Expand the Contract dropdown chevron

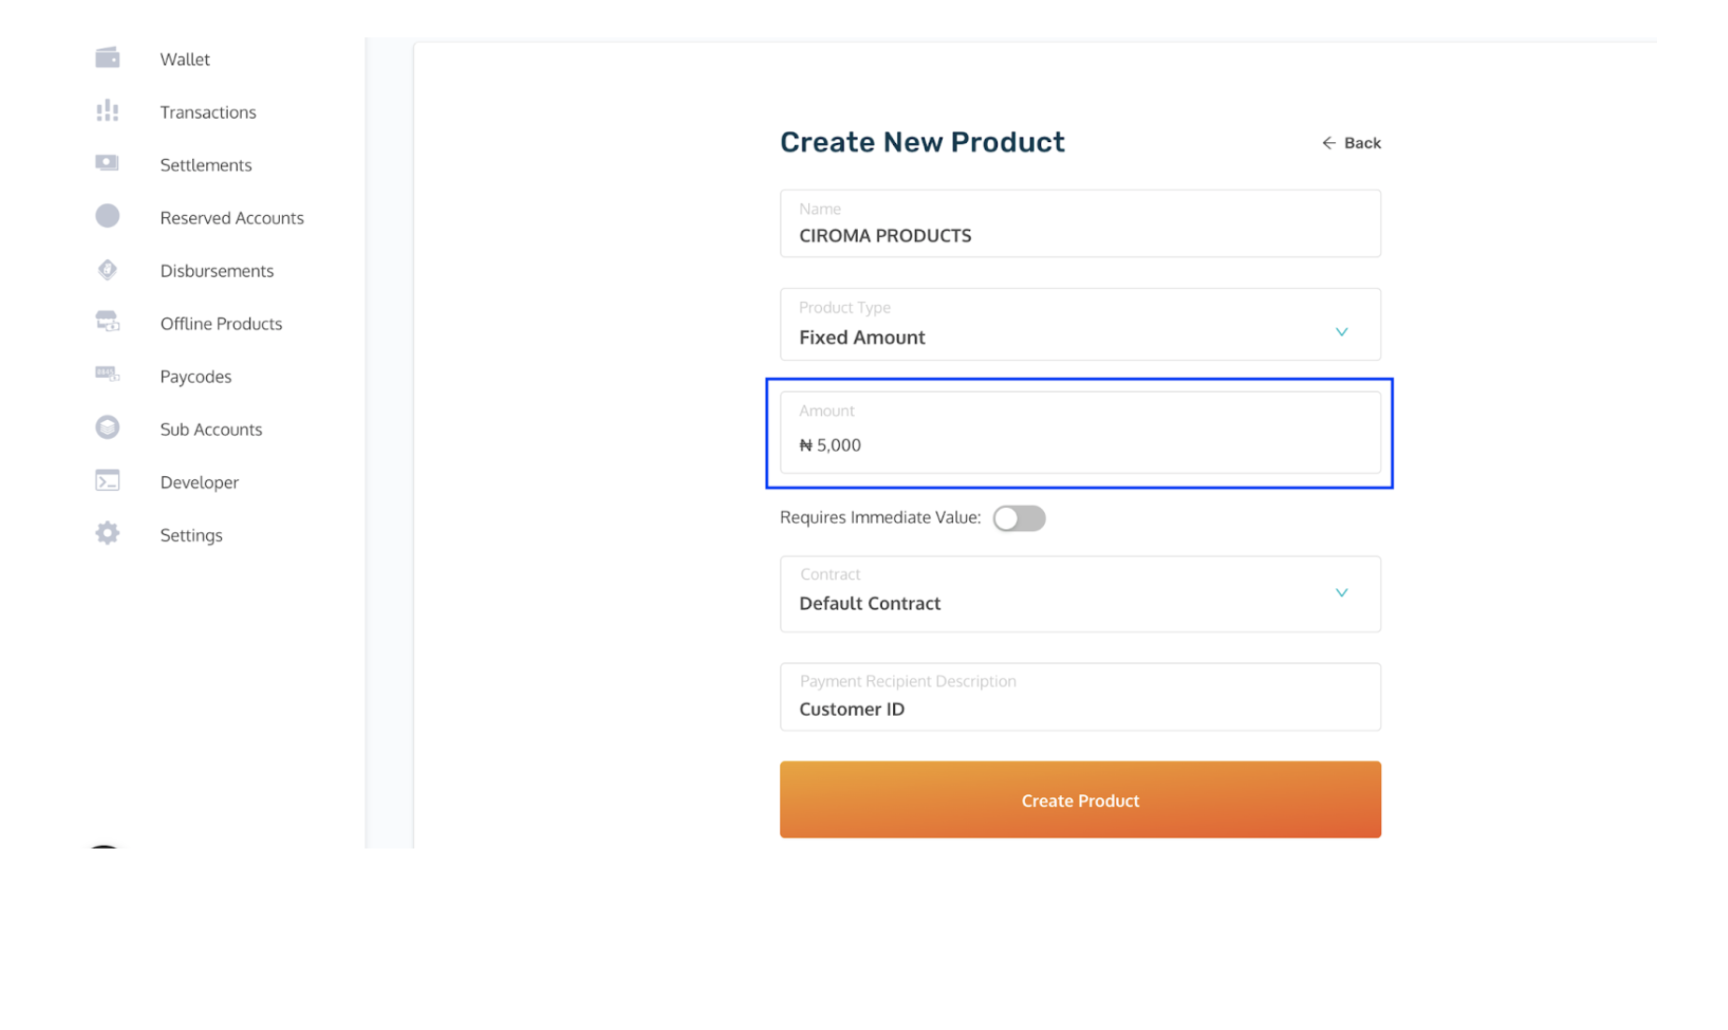(x=1341, y=593)
